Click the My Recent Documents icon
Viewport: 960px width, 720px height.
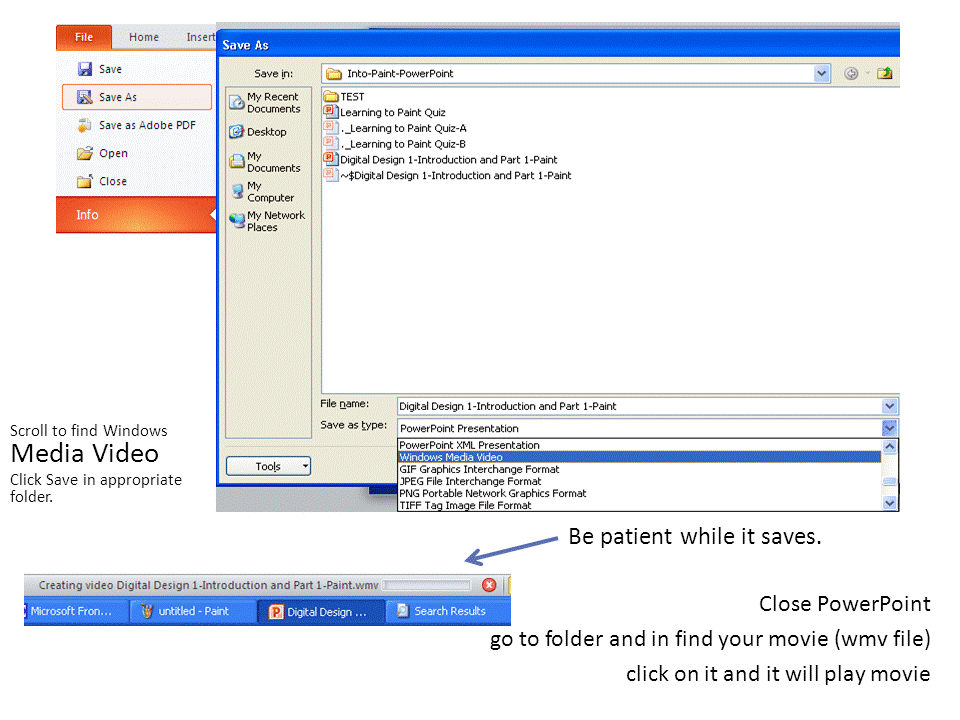(x=236, y=103)
